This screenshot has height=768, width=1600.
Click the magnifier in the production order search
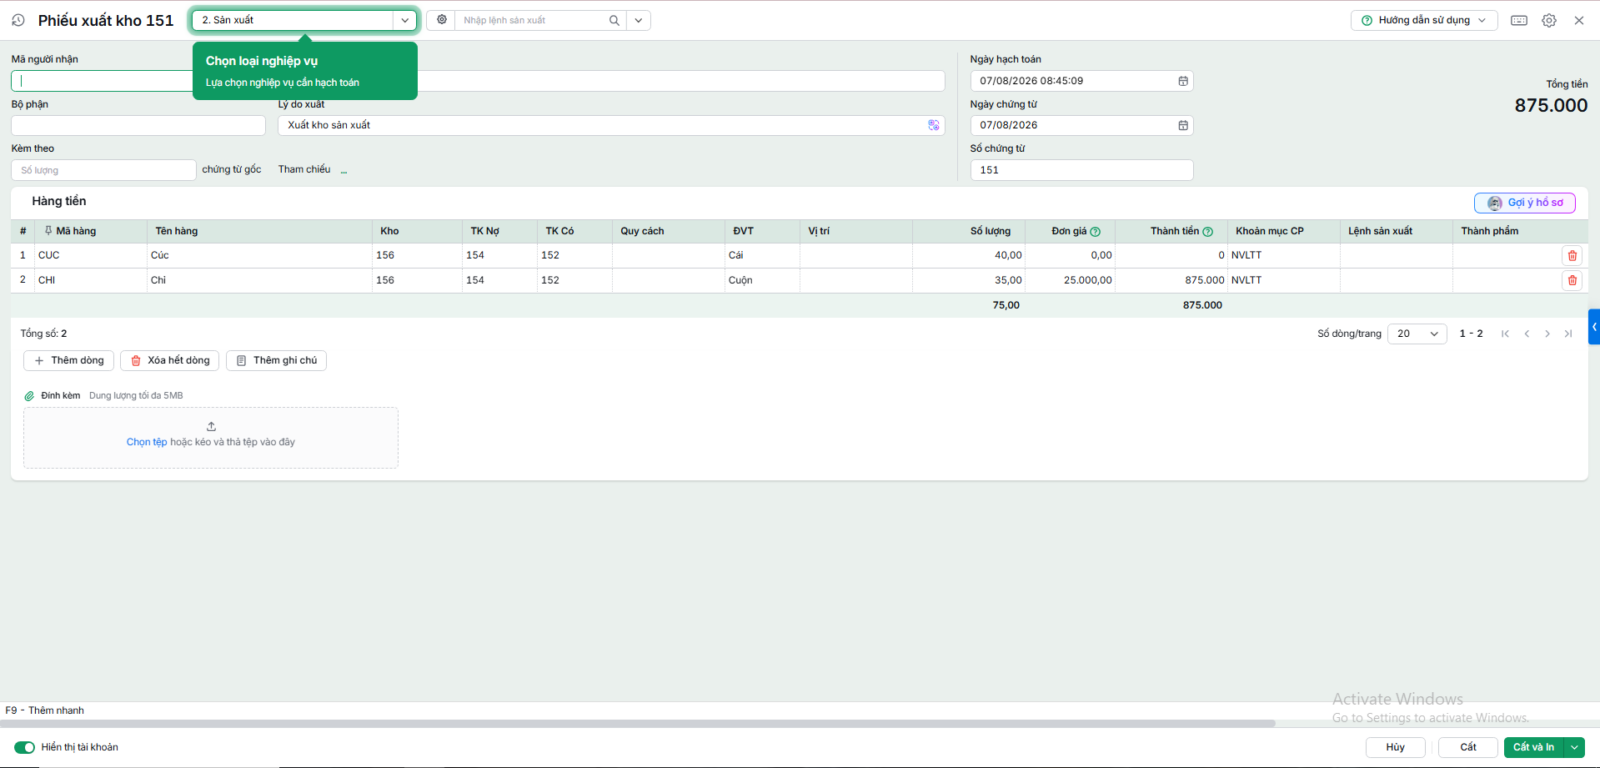pyautogui.click(x=614, y=20)
